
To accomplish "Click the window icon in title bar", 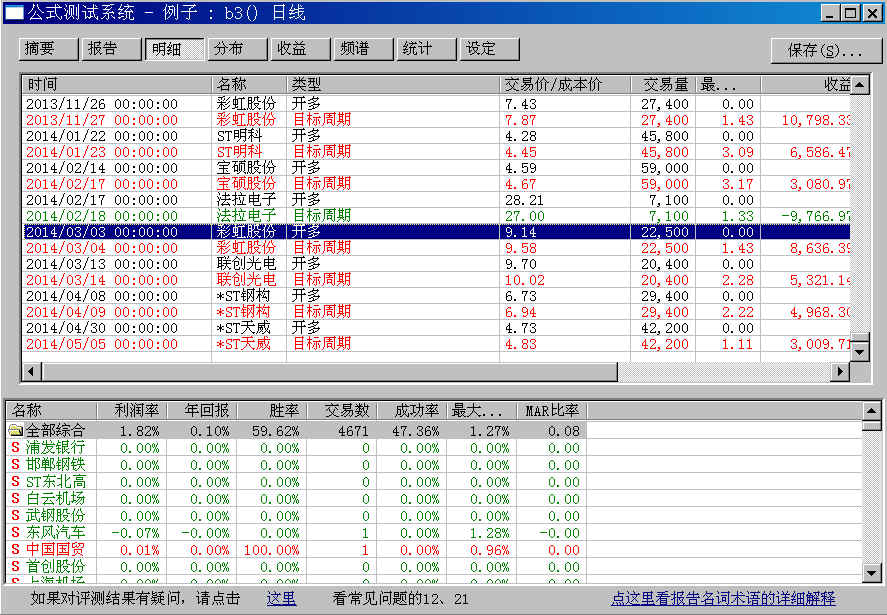I will (x=14, y=11).
